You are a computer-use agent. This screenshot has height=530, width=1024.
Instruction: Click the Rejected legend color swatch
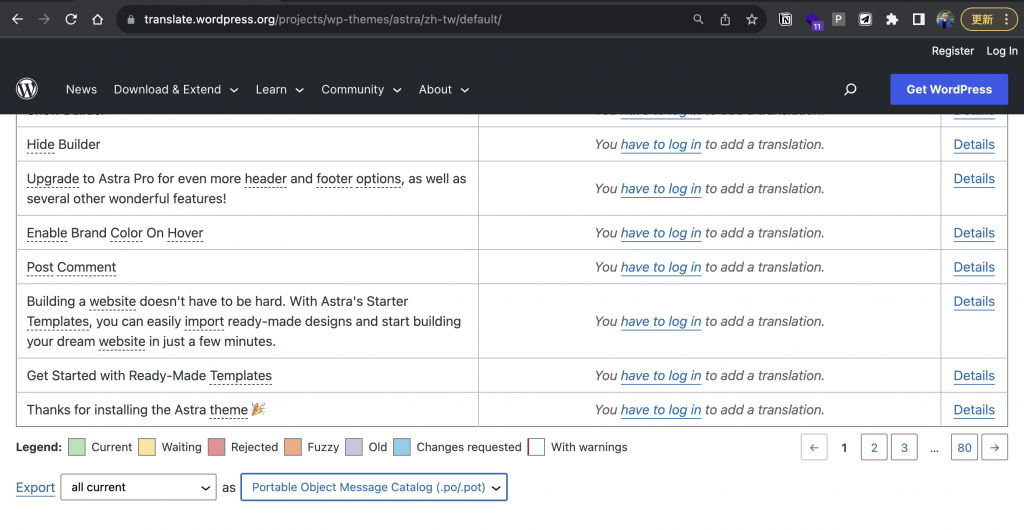pyautogui.click(x=216, y=447)
